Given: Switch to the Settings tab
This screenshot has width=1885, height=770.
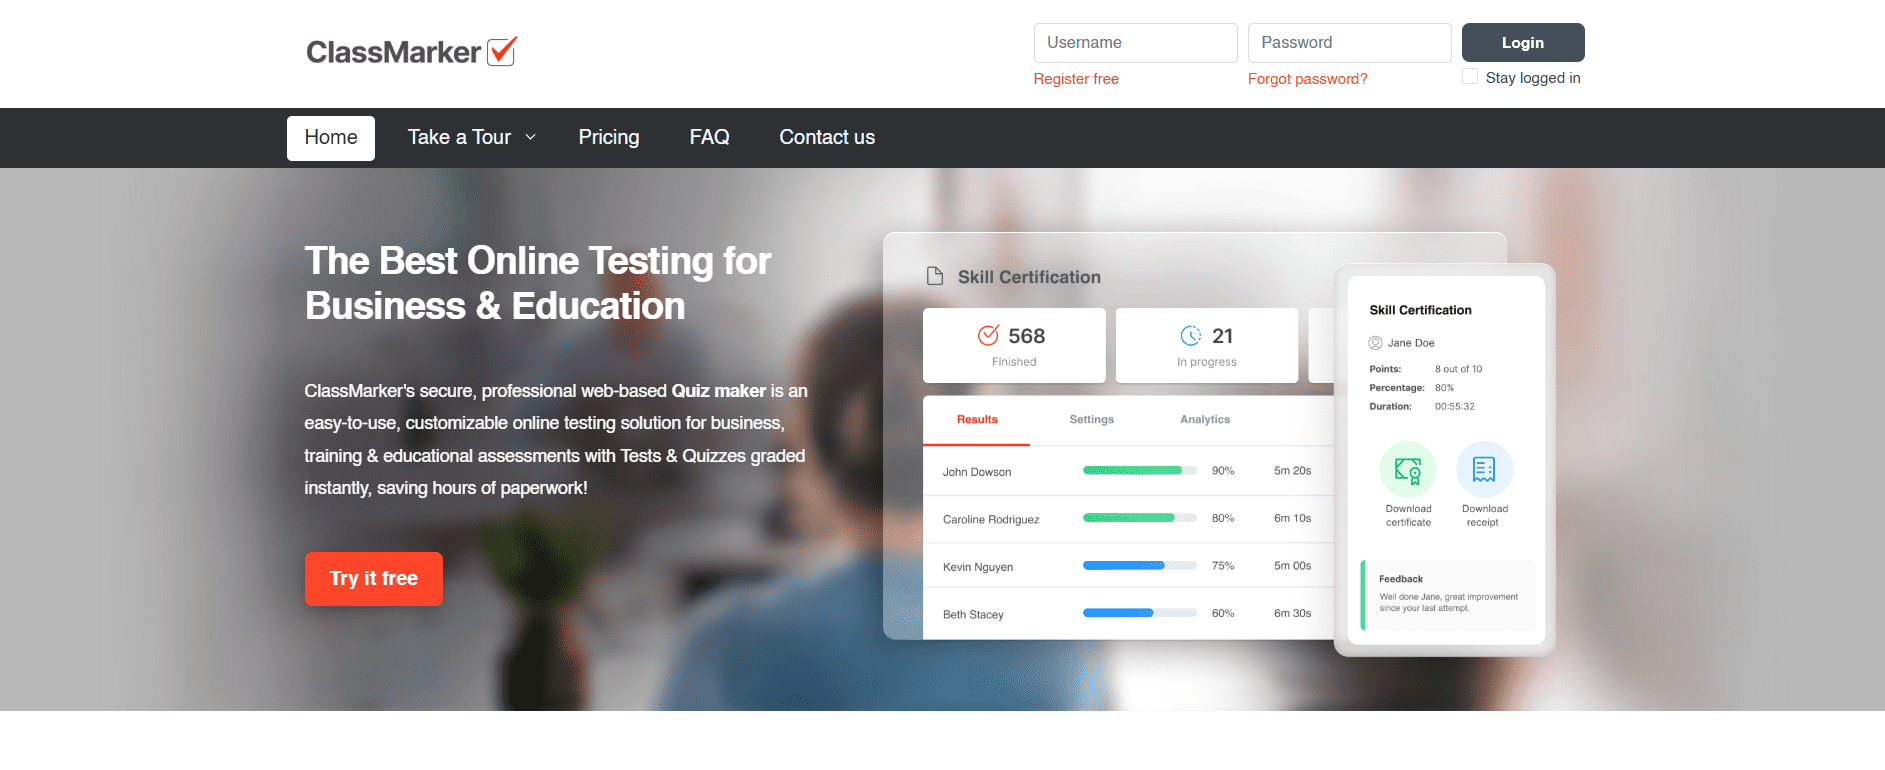Looking at the screenshot, I should coord(1092,420).
